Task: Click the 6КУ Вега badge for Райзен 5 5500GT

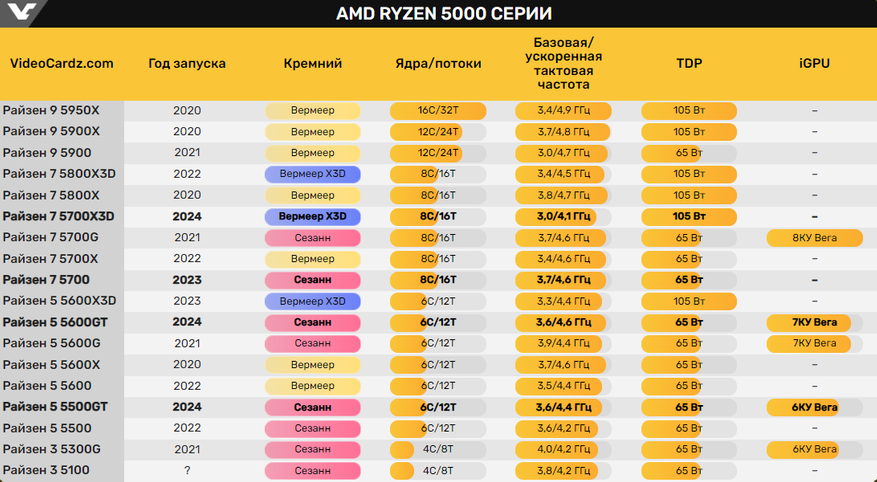Action: point(814,407)
